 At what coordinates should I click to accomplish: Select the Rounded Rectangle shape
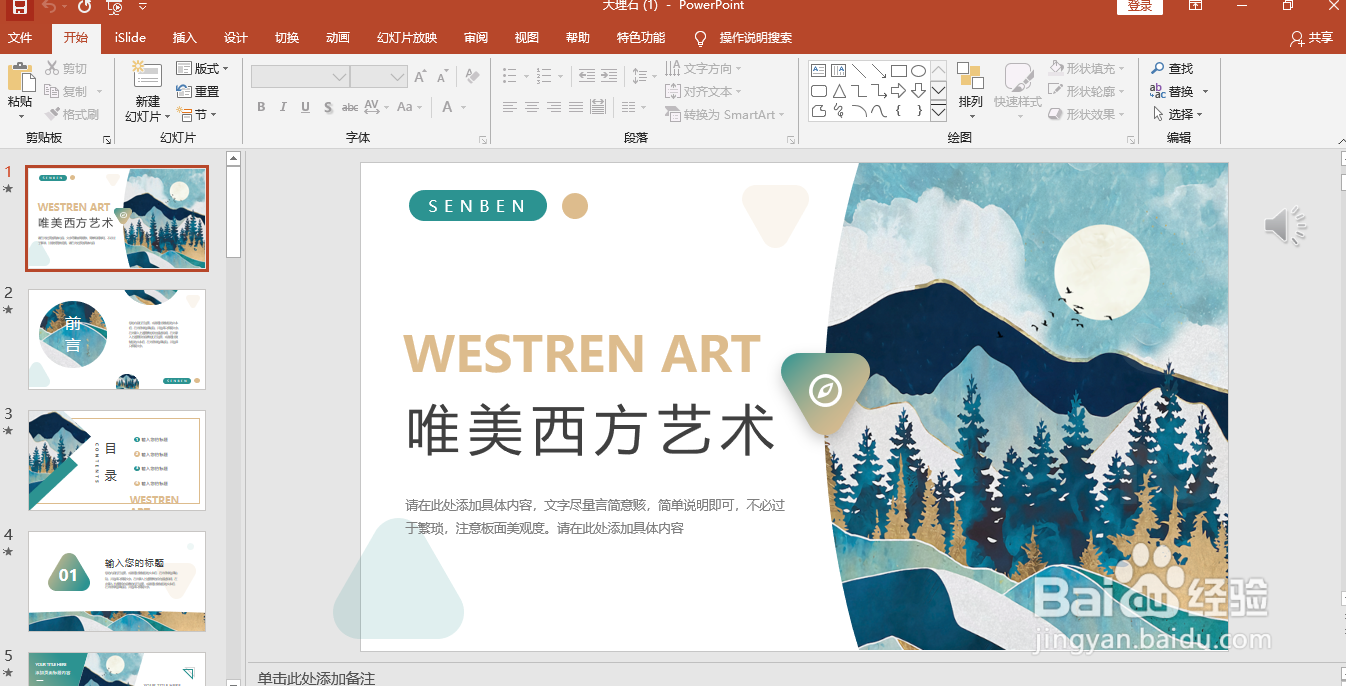pyautogui.click(x=818, y=91)
